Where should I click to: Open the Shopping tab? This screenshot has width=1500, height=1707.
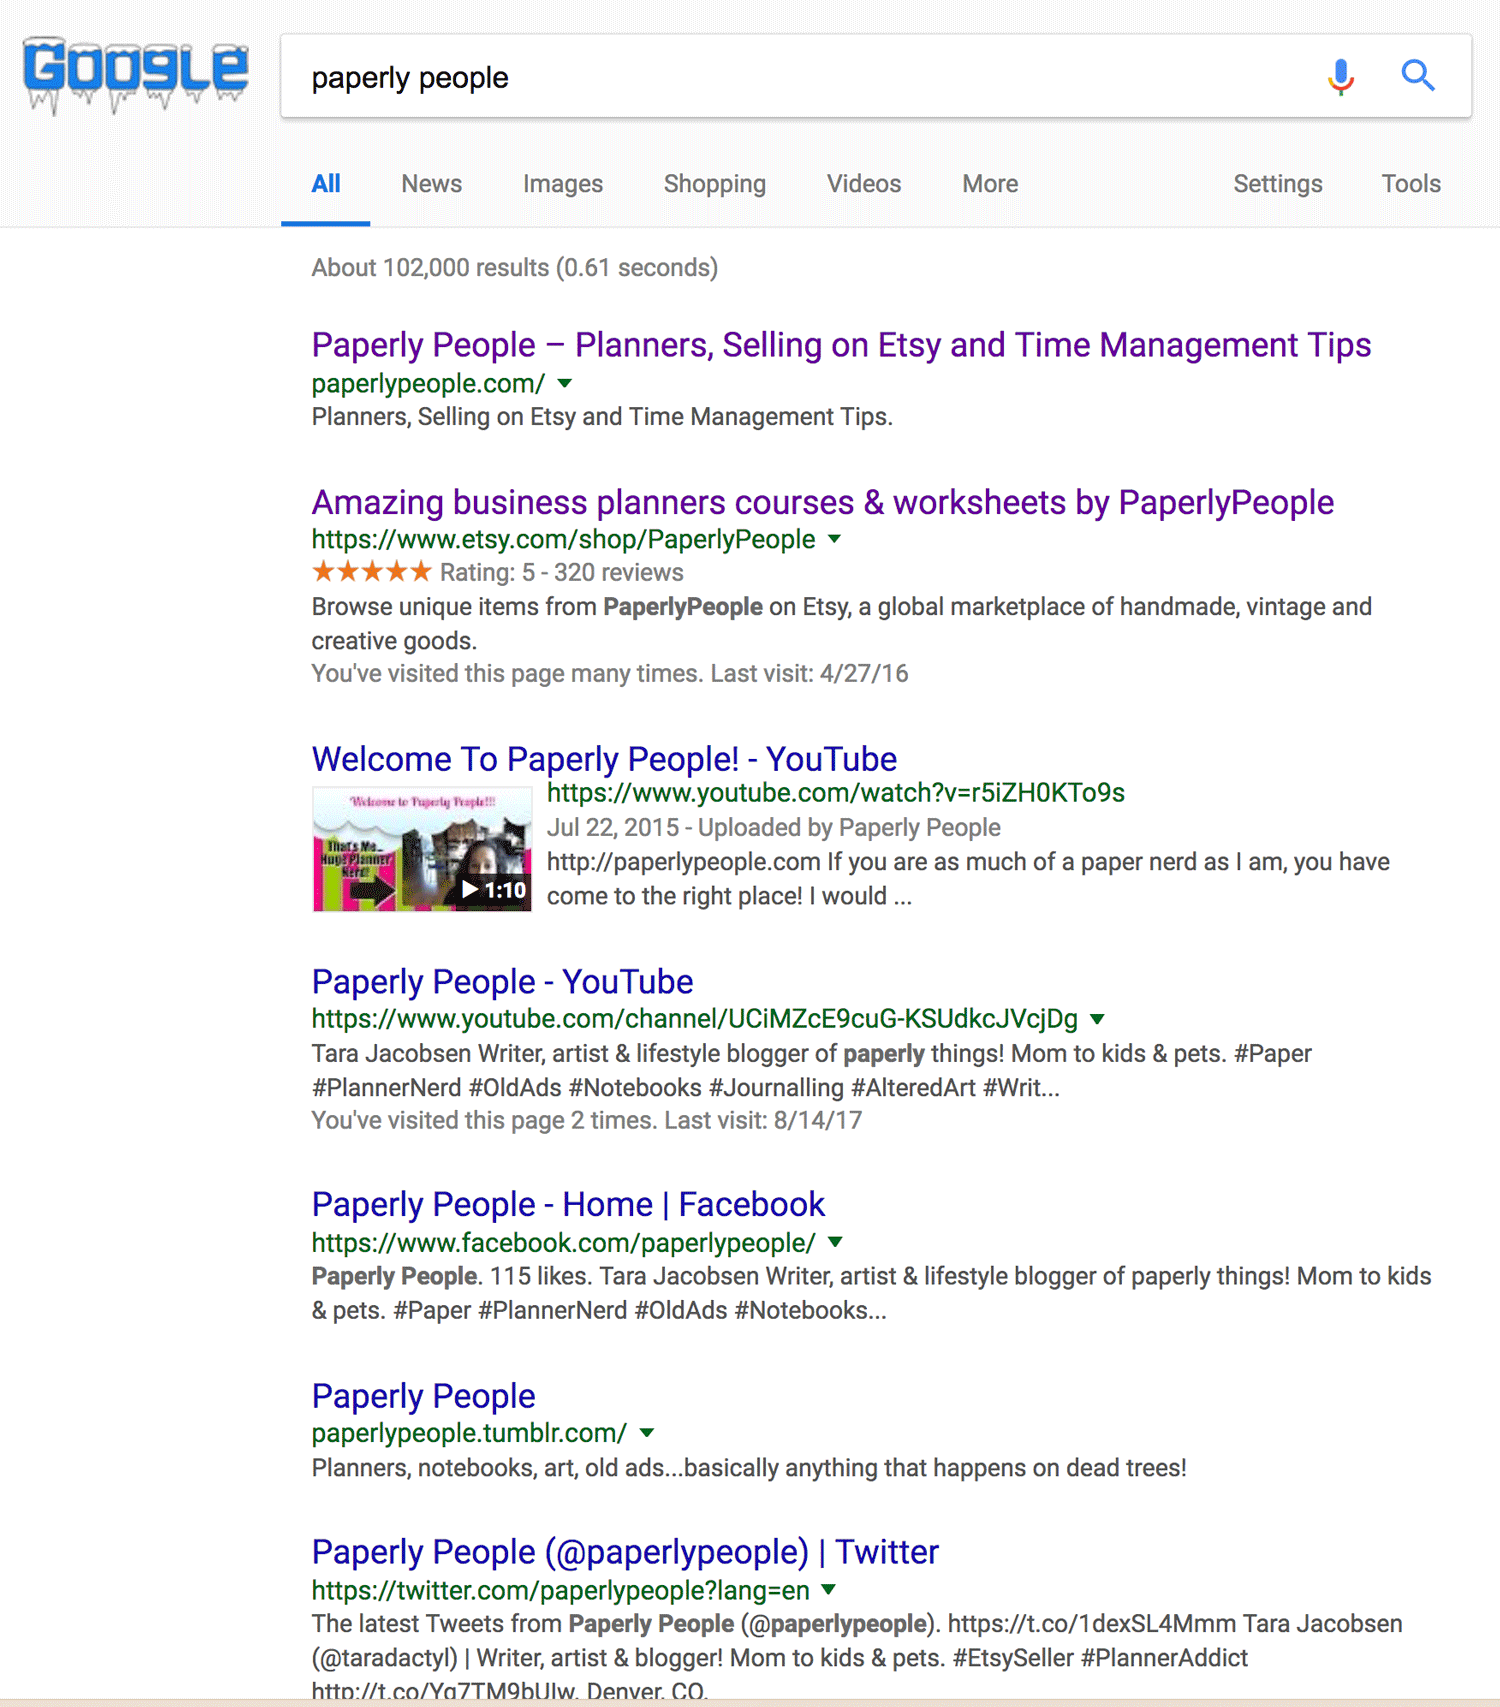(715, 184)
